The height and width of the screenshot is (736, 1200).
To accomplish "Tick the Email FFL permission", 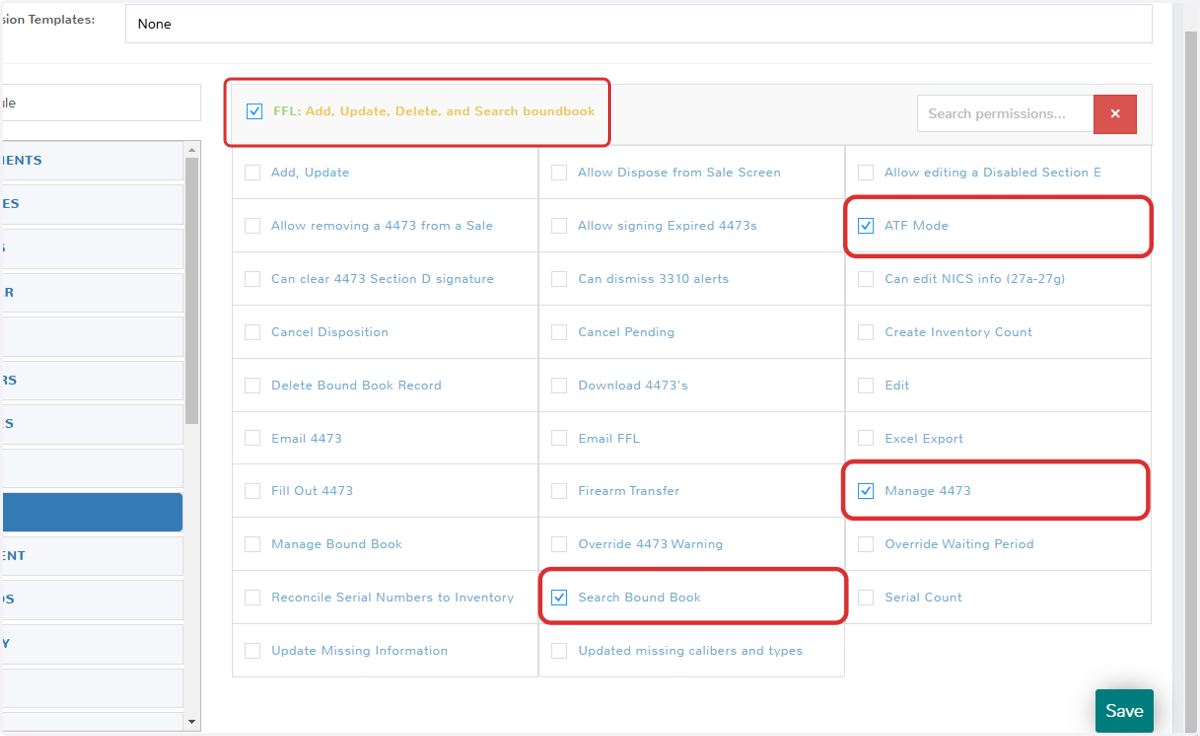I will [x=559, y=438].
